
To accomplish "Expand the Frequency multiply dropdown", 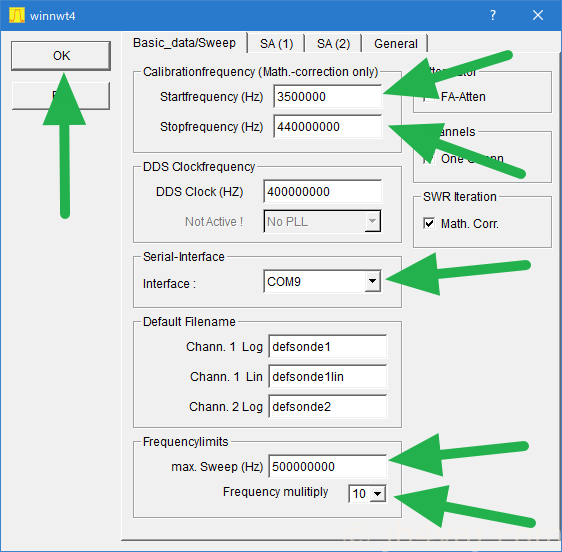I will tap(377, 494).
